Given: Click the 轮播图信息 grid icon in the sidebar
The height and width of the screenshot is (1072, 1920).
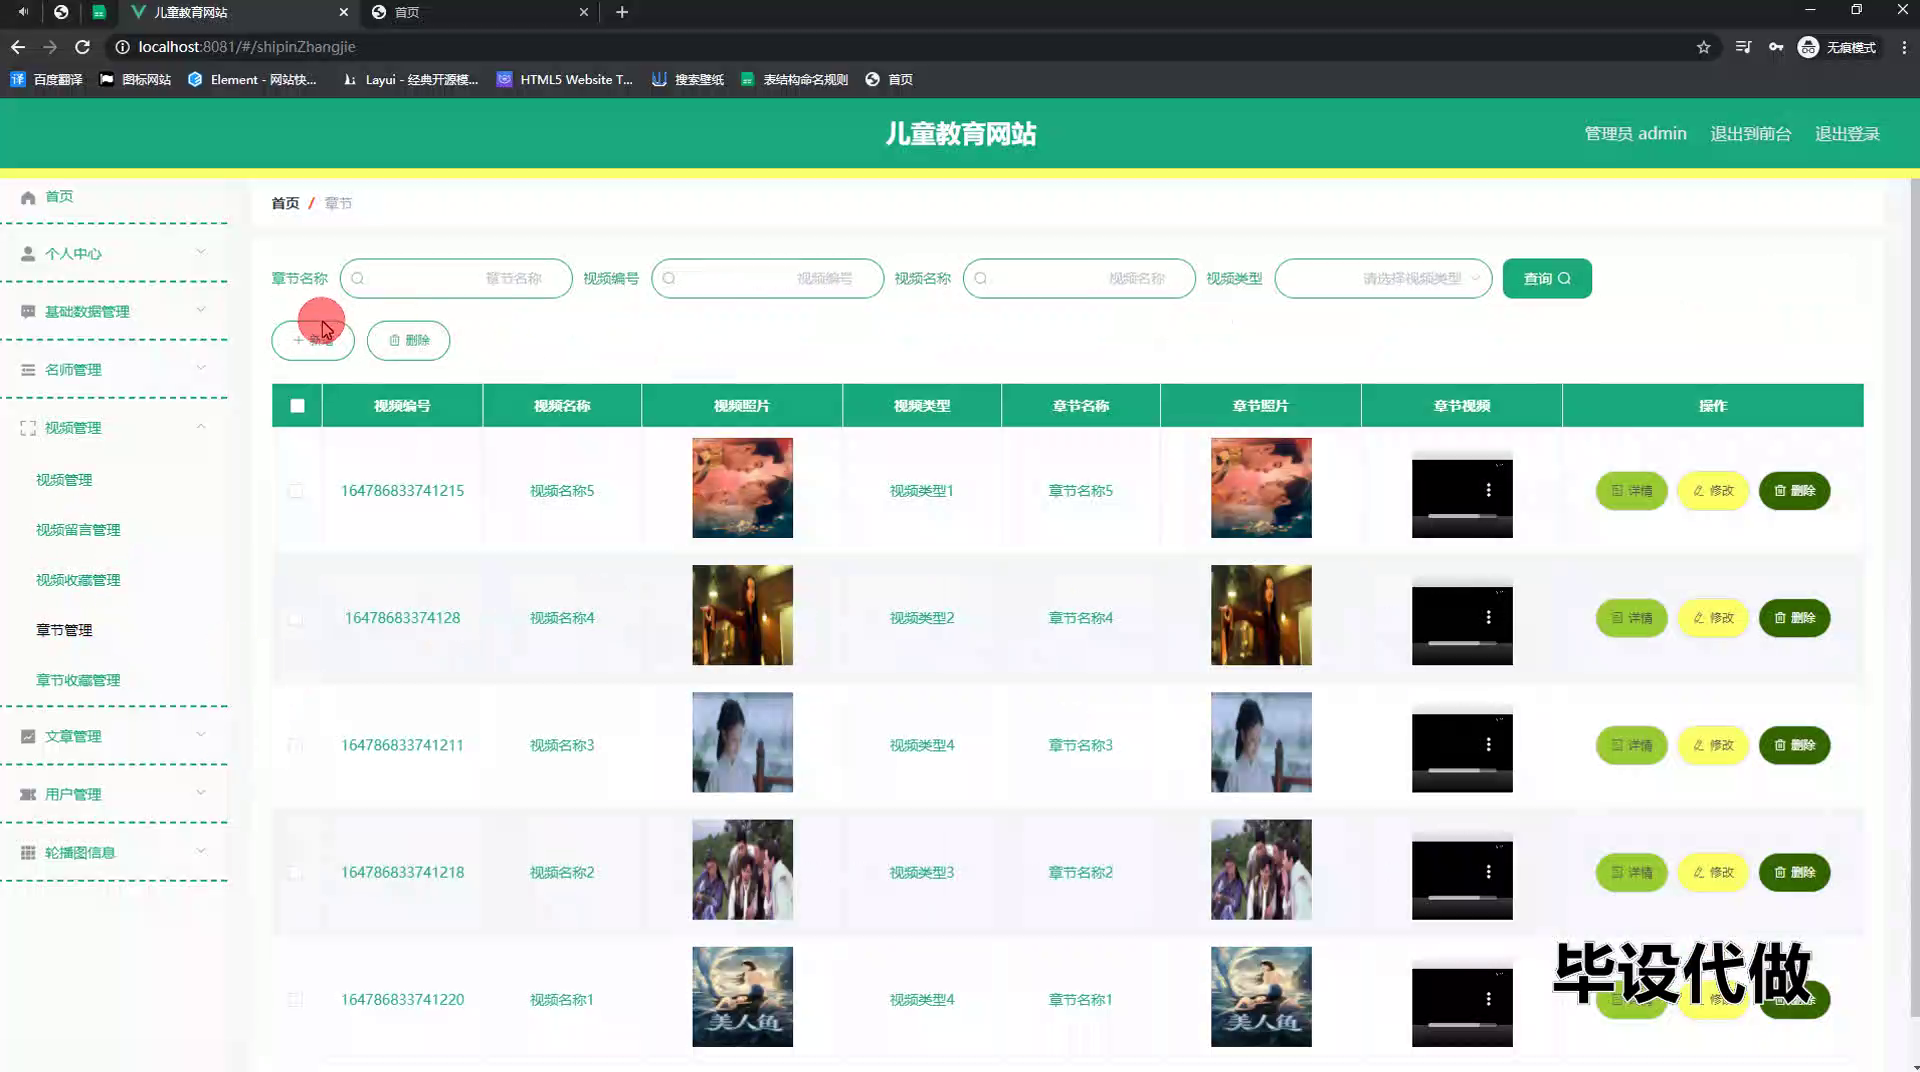Looking at the screenshot, I should pyautogui.click(x=28, y=853).
